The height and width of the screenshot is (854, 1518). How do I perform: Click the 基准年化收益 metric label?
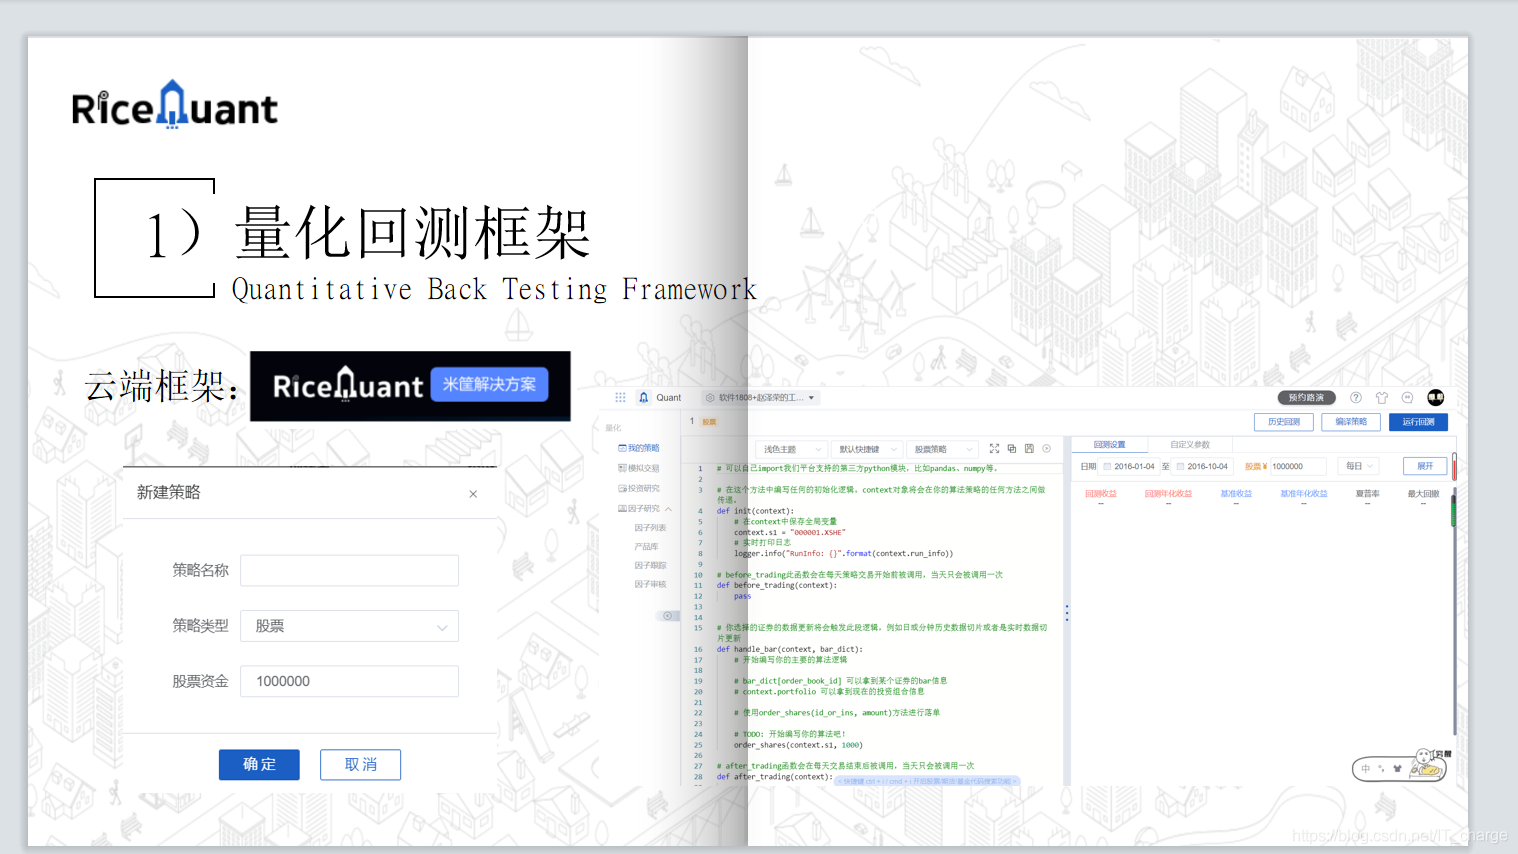click(x=1304, y=493)
